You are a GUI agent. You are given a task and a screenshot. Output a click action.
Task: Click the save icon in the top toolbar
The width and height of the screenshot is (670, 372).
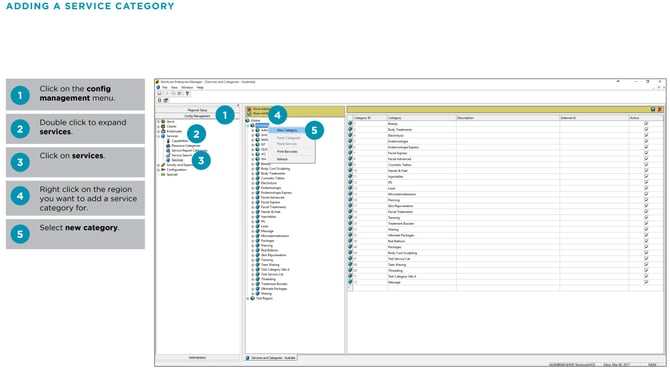pyautogui.click(x=160, y=94)
